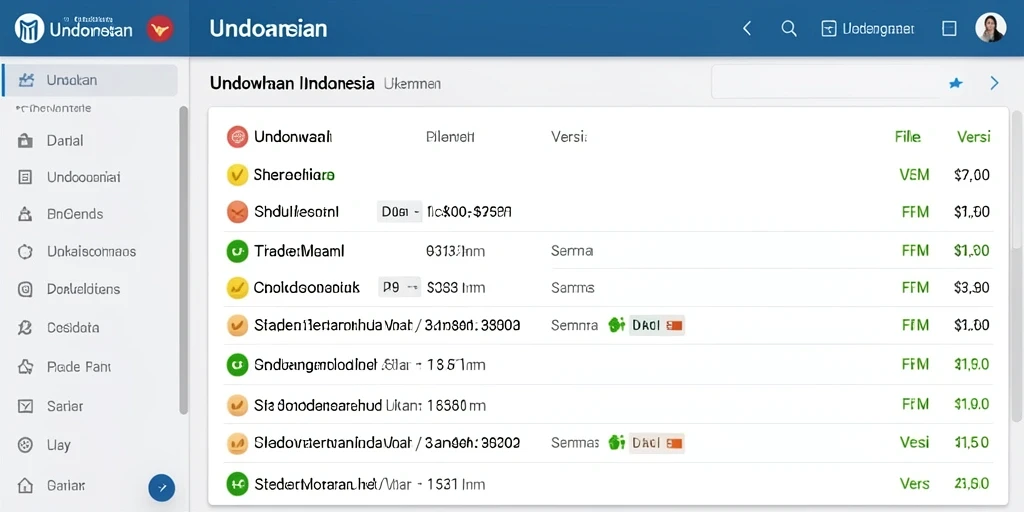Image resolution: width=1024 pixels, height=512 pixels.
Task: Click the blue star favorite icon
Action: point(955,83)
